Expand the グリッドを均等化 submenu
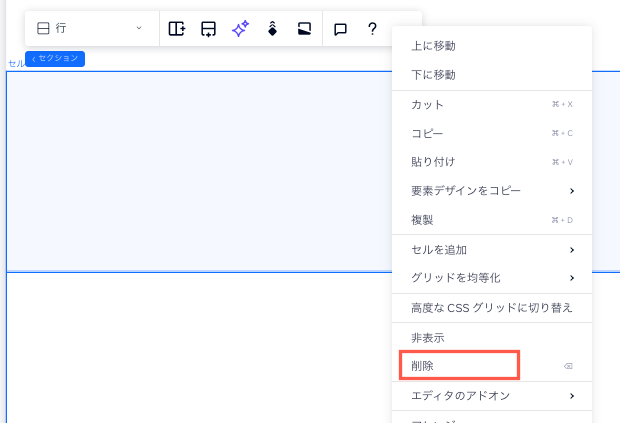 [492, 278]
